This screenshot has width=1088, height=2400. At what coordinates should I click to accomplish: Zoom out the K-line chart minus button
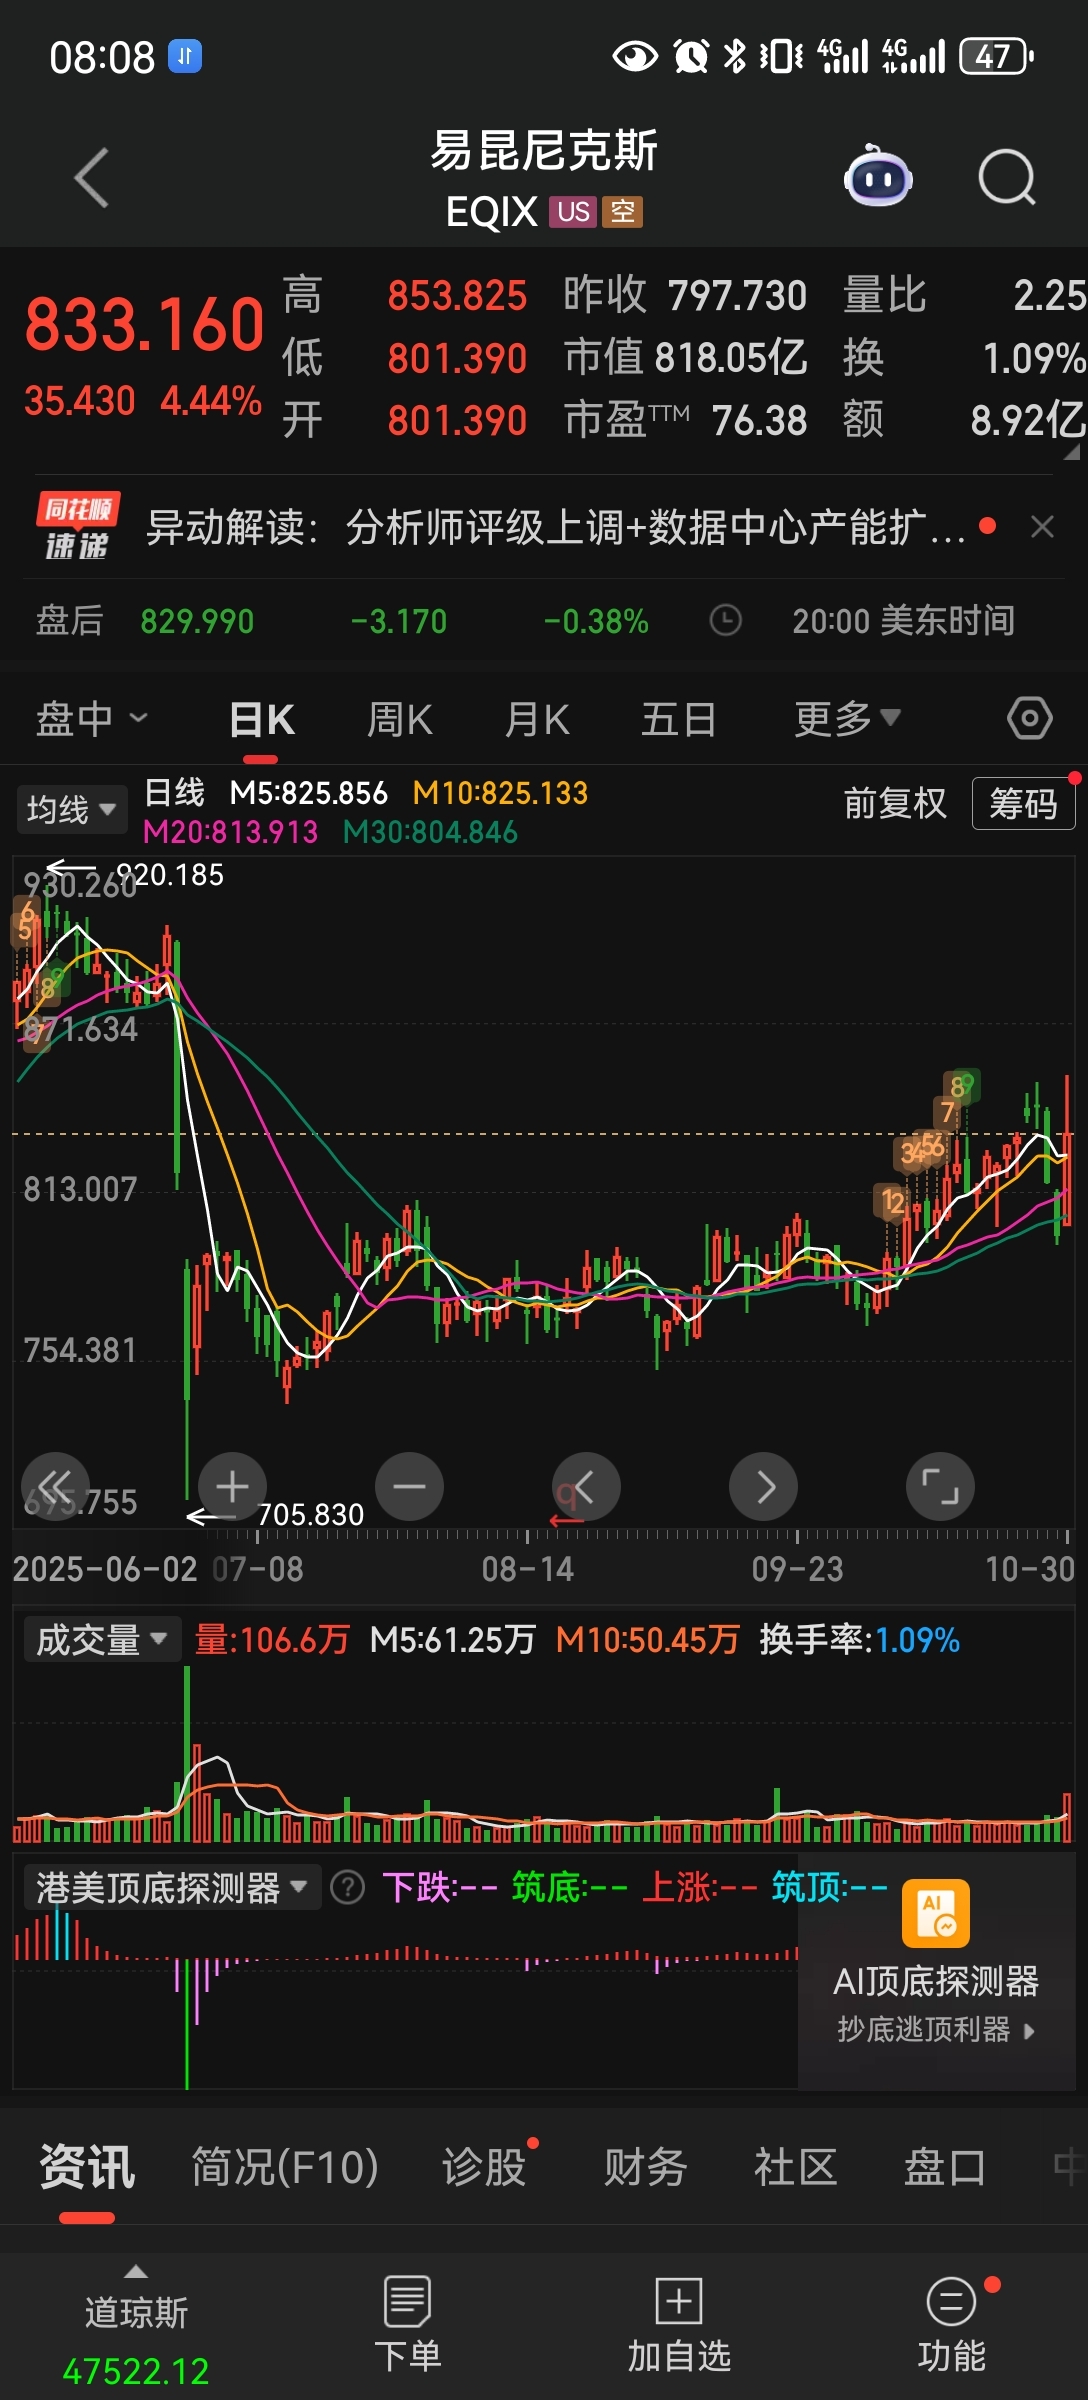pyautogui.click(x=409, y=1486)
